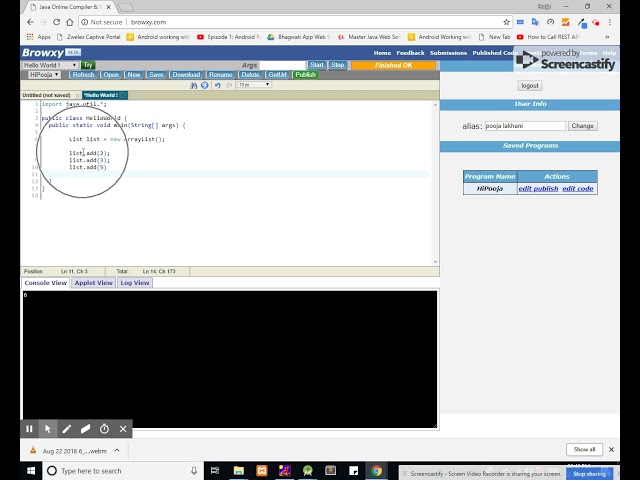This screenshot has height=480, width=640.
Task: Switch to the Applet View tab
Action: [93, 283]
